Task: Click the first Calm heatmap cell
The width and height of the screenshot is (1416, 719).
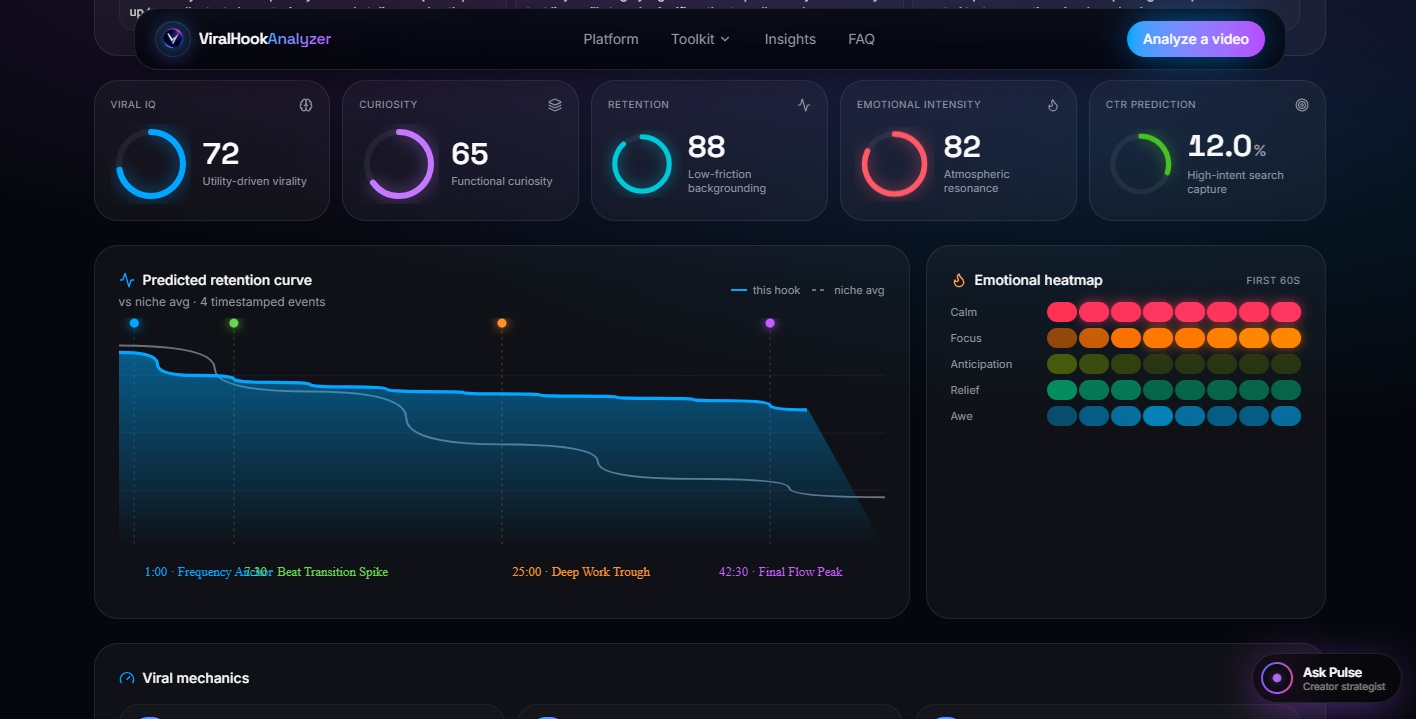Action: point(1062,312)
